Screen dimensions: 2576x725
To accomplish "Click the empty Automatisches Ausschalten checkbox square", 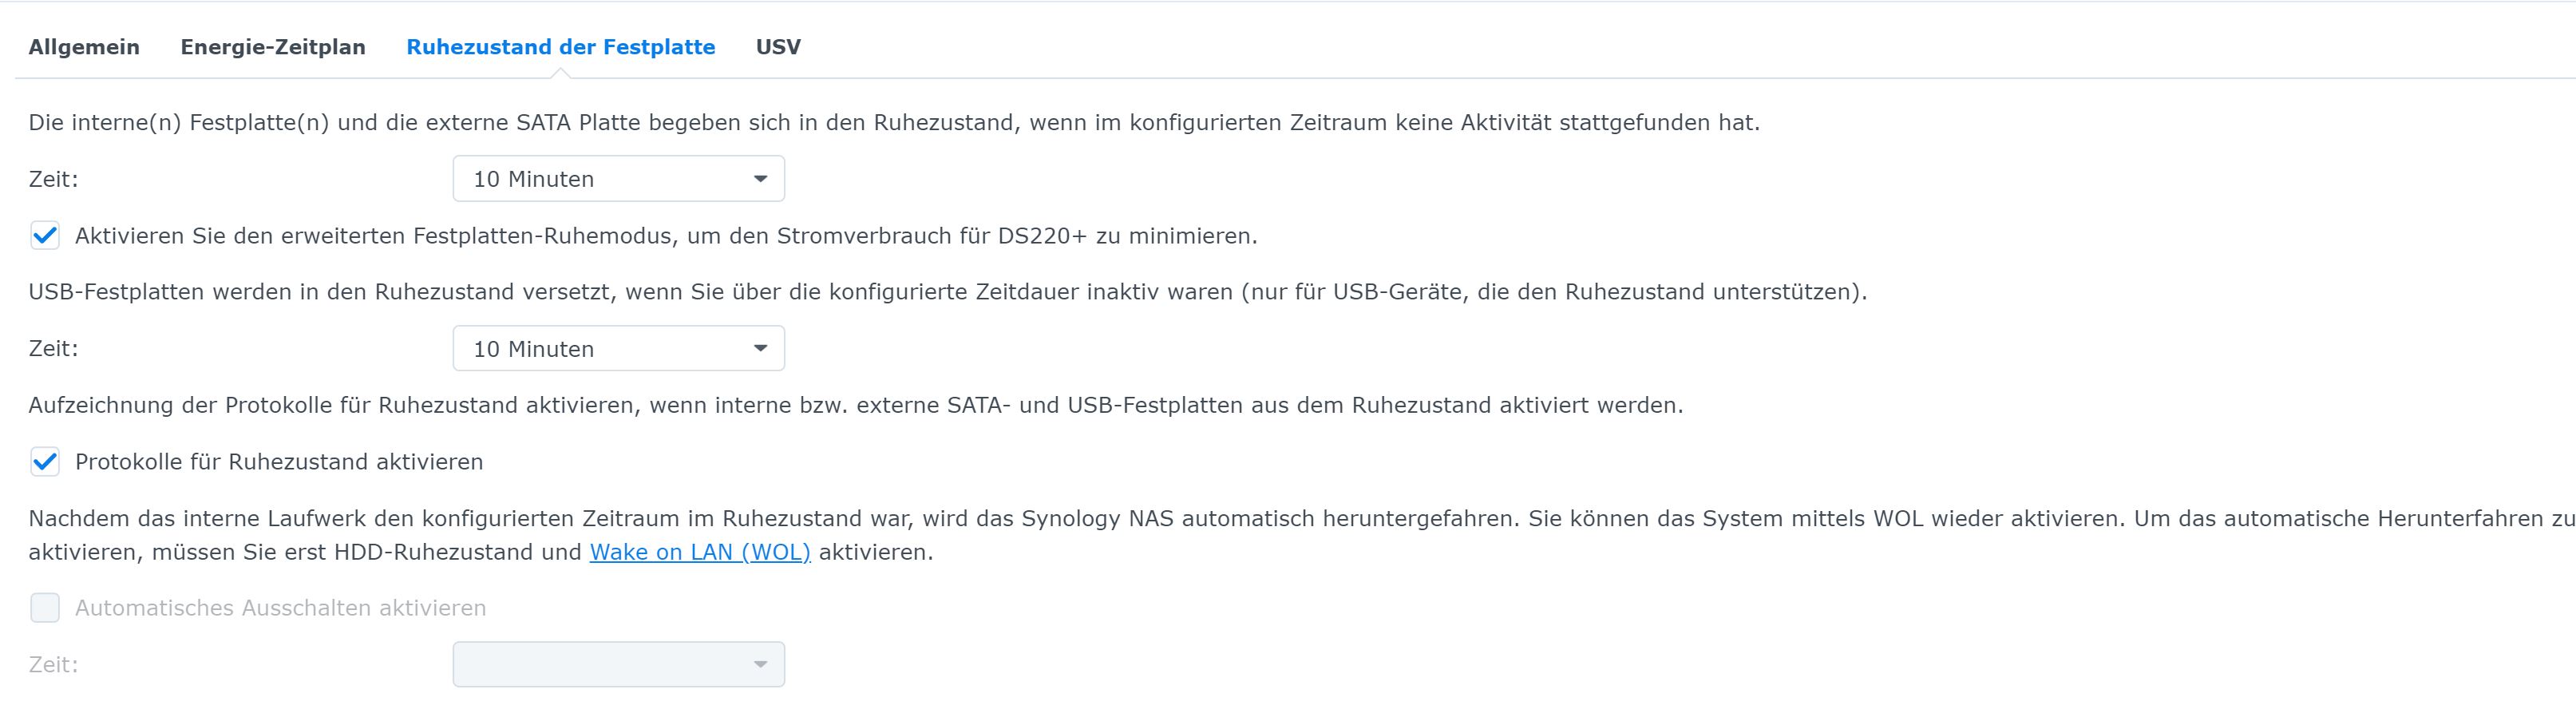I will [44, 607].
